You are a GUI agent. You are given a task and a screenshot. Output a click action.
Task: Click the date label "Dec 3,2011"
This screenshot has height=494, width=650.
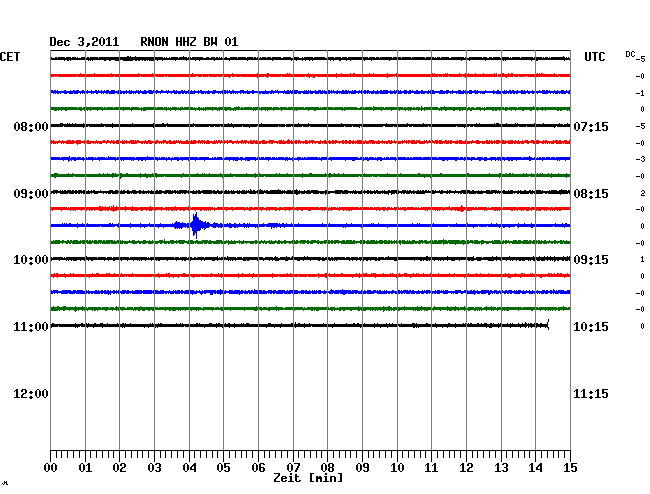coord(84,42)
